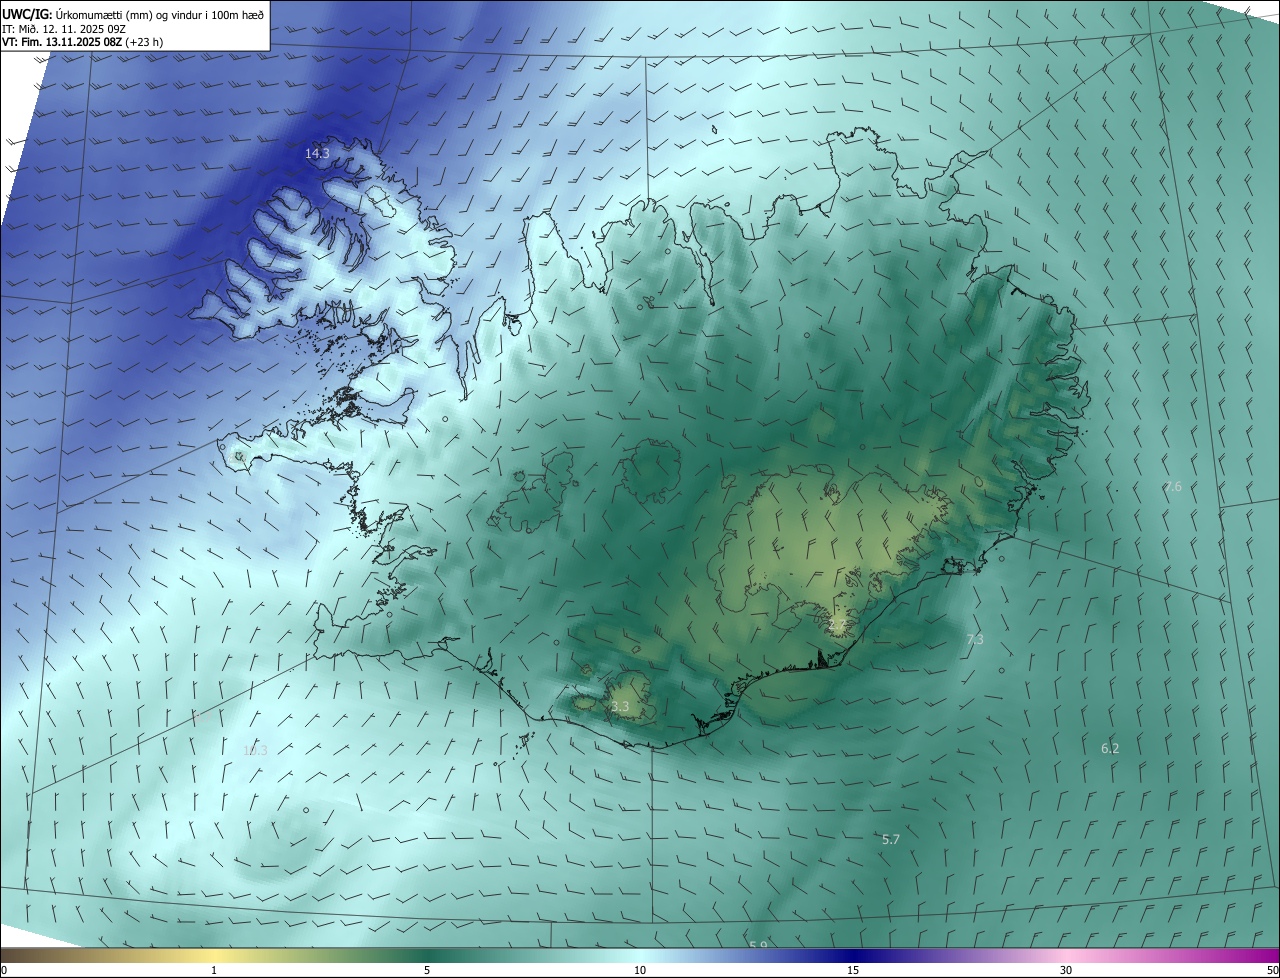Click the color scale label 30
This screenshot has height=978, width=1280.
point(1066,970)
